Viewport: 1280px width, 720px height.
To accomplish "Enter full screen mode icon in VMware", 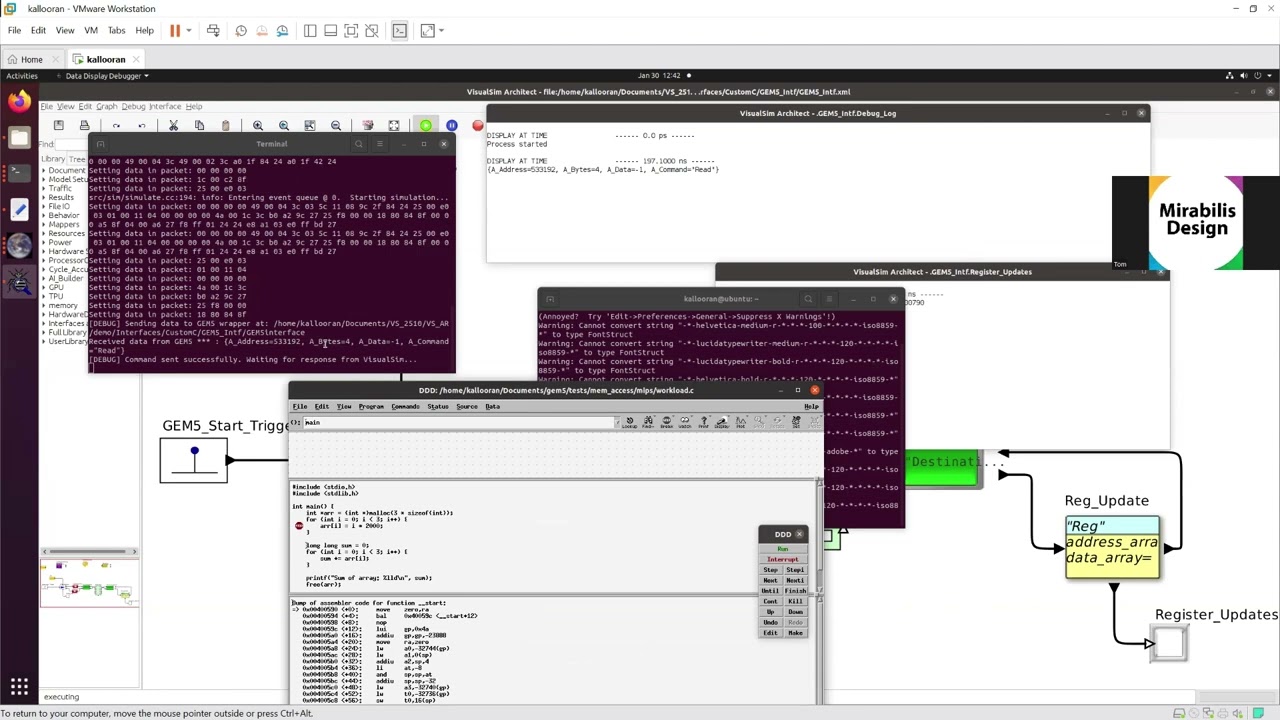I will [351, 31].
